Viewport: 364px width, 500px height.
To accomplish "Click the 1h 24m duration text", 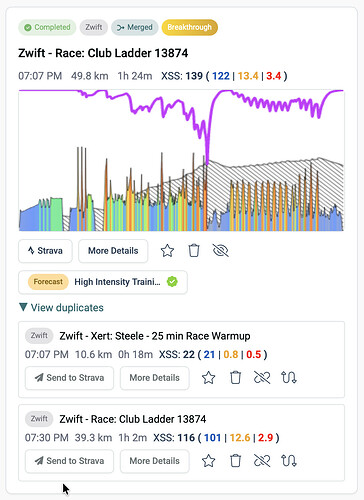I will (x=135, y=76).
